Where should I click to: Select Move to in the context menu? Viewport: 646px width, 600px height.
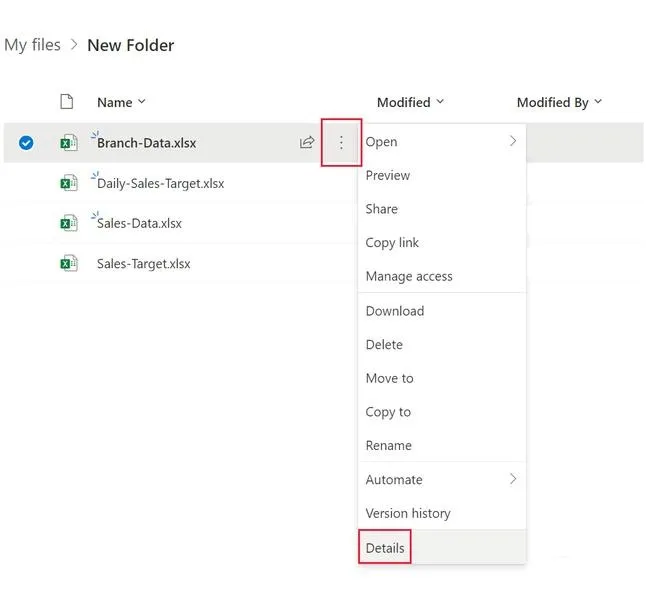(x=442, y=378)
